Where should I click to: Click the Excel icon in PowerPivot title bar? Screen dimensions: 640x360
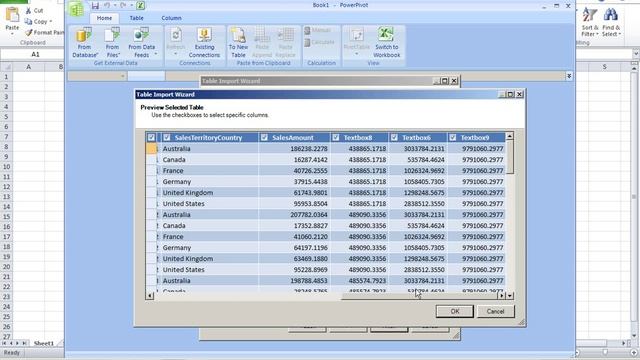pos(140,6)
